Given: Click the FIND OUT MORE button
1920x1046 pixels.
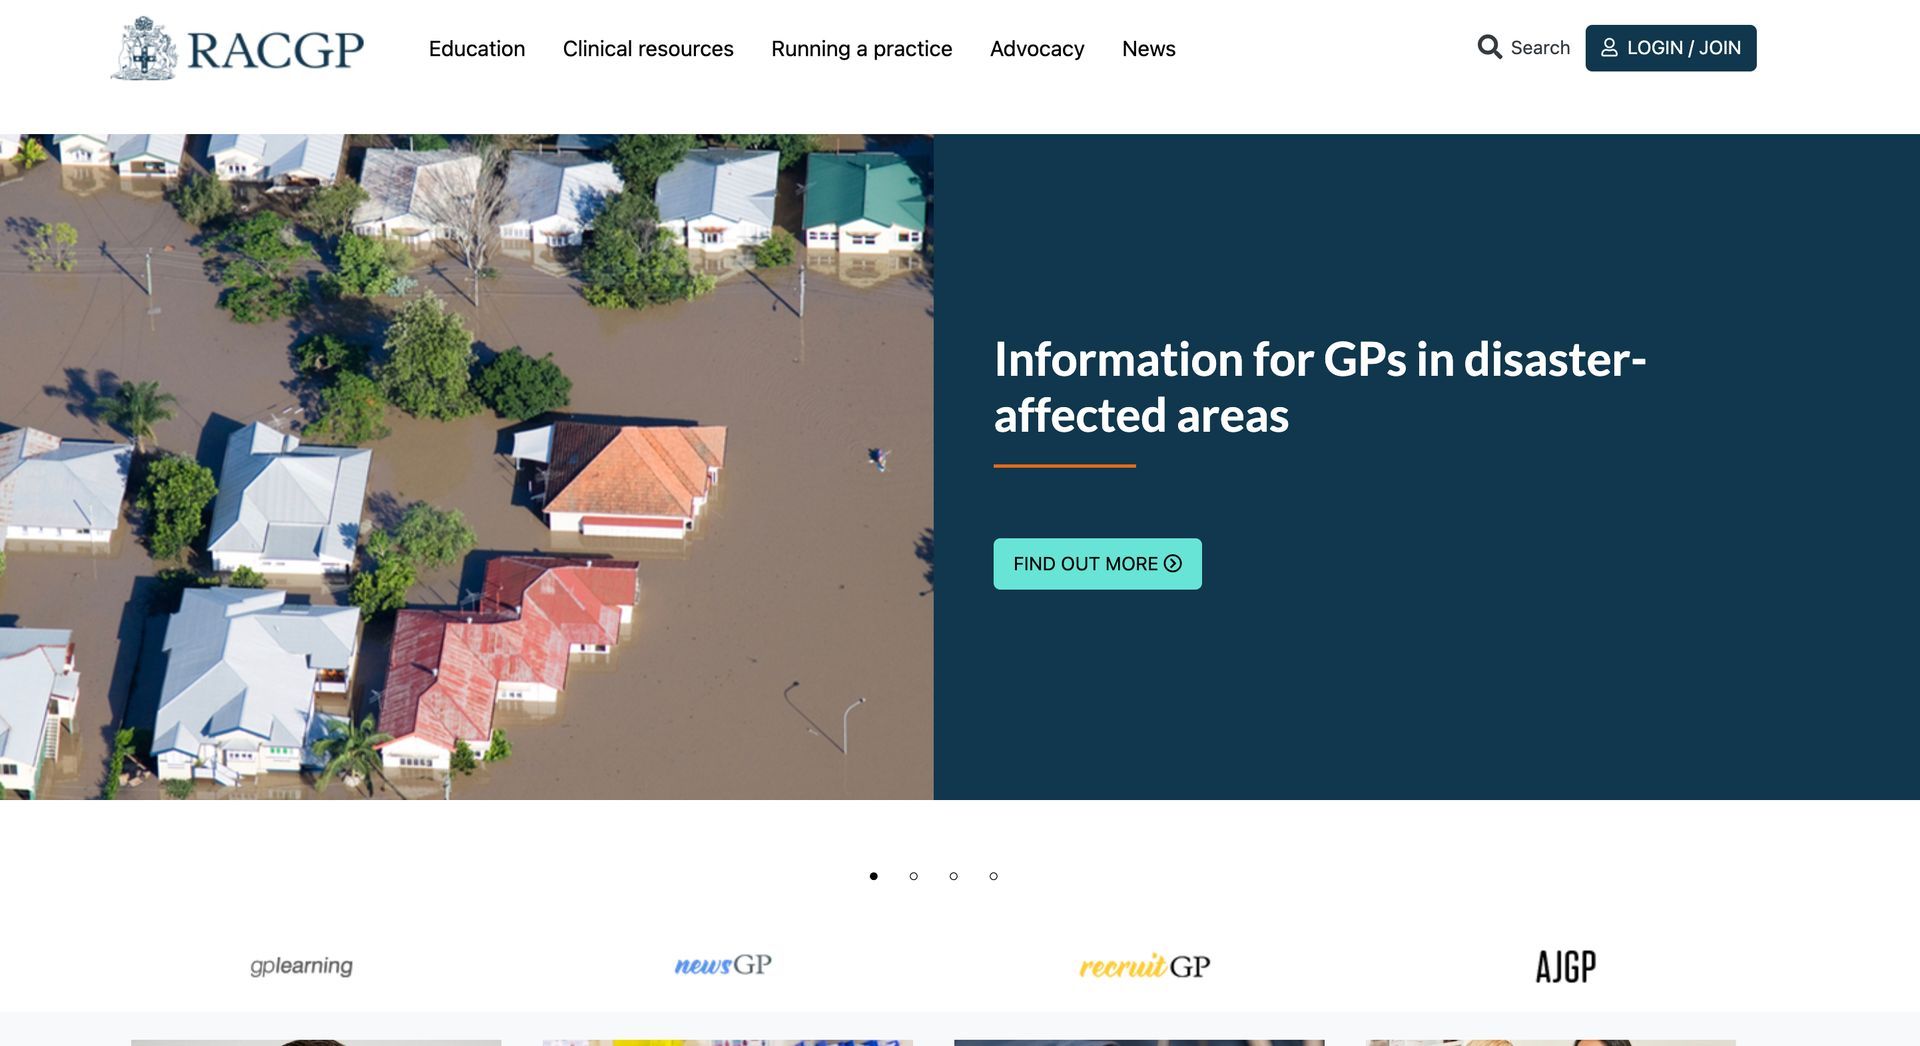Looking at the screenshot, I should click(1097, 564).
